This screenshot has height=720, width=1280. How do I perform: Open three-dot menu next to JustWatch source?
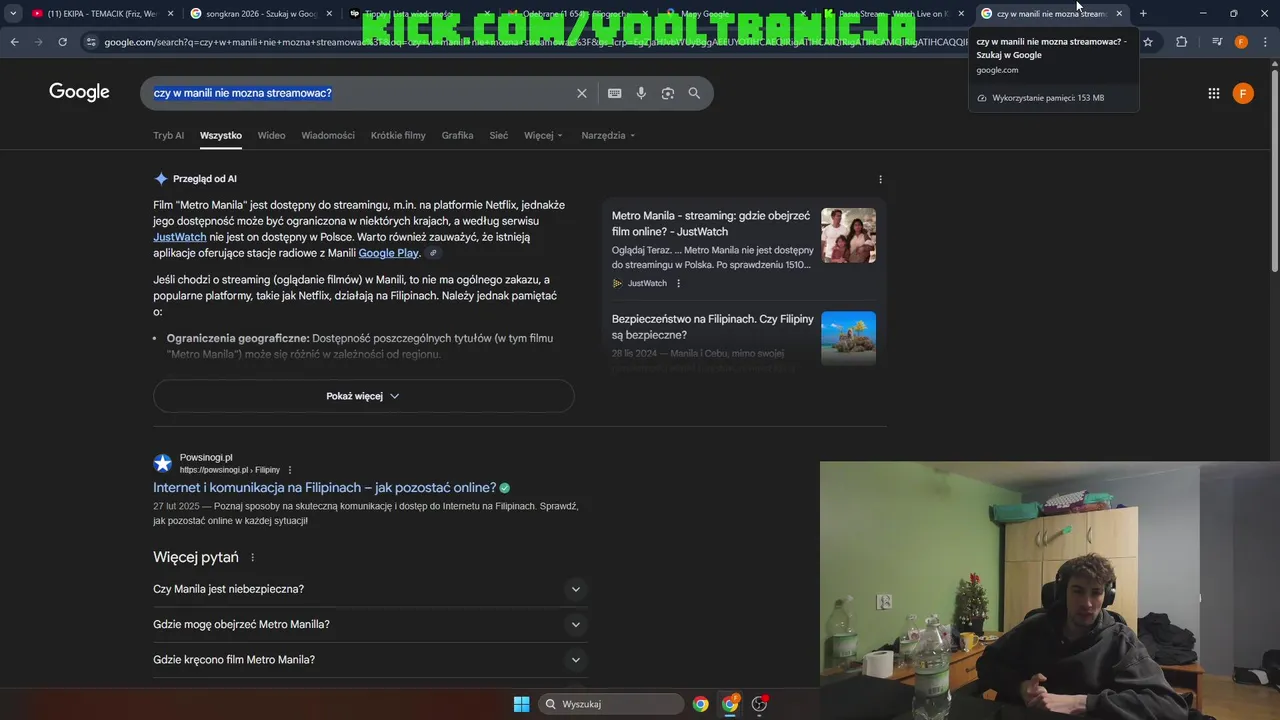pos(678,283)
